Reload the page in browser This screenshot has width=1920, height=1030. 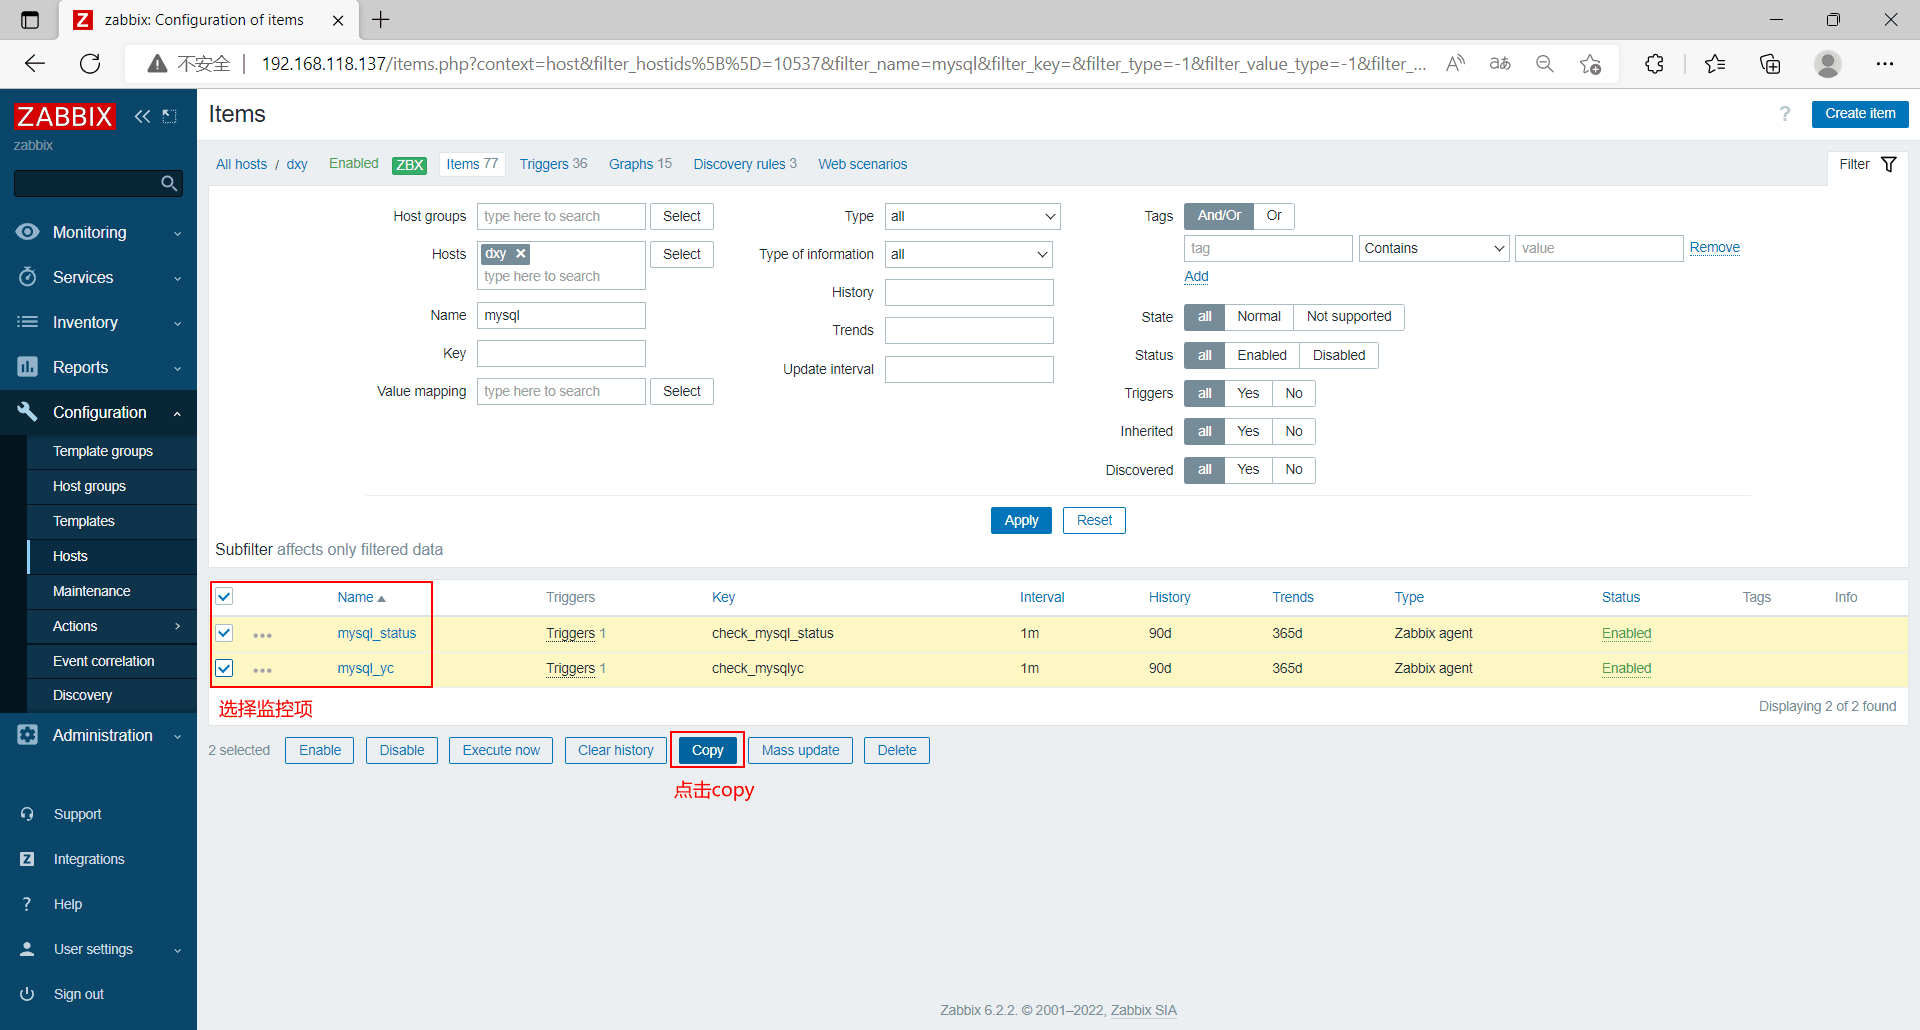point(90,64)
